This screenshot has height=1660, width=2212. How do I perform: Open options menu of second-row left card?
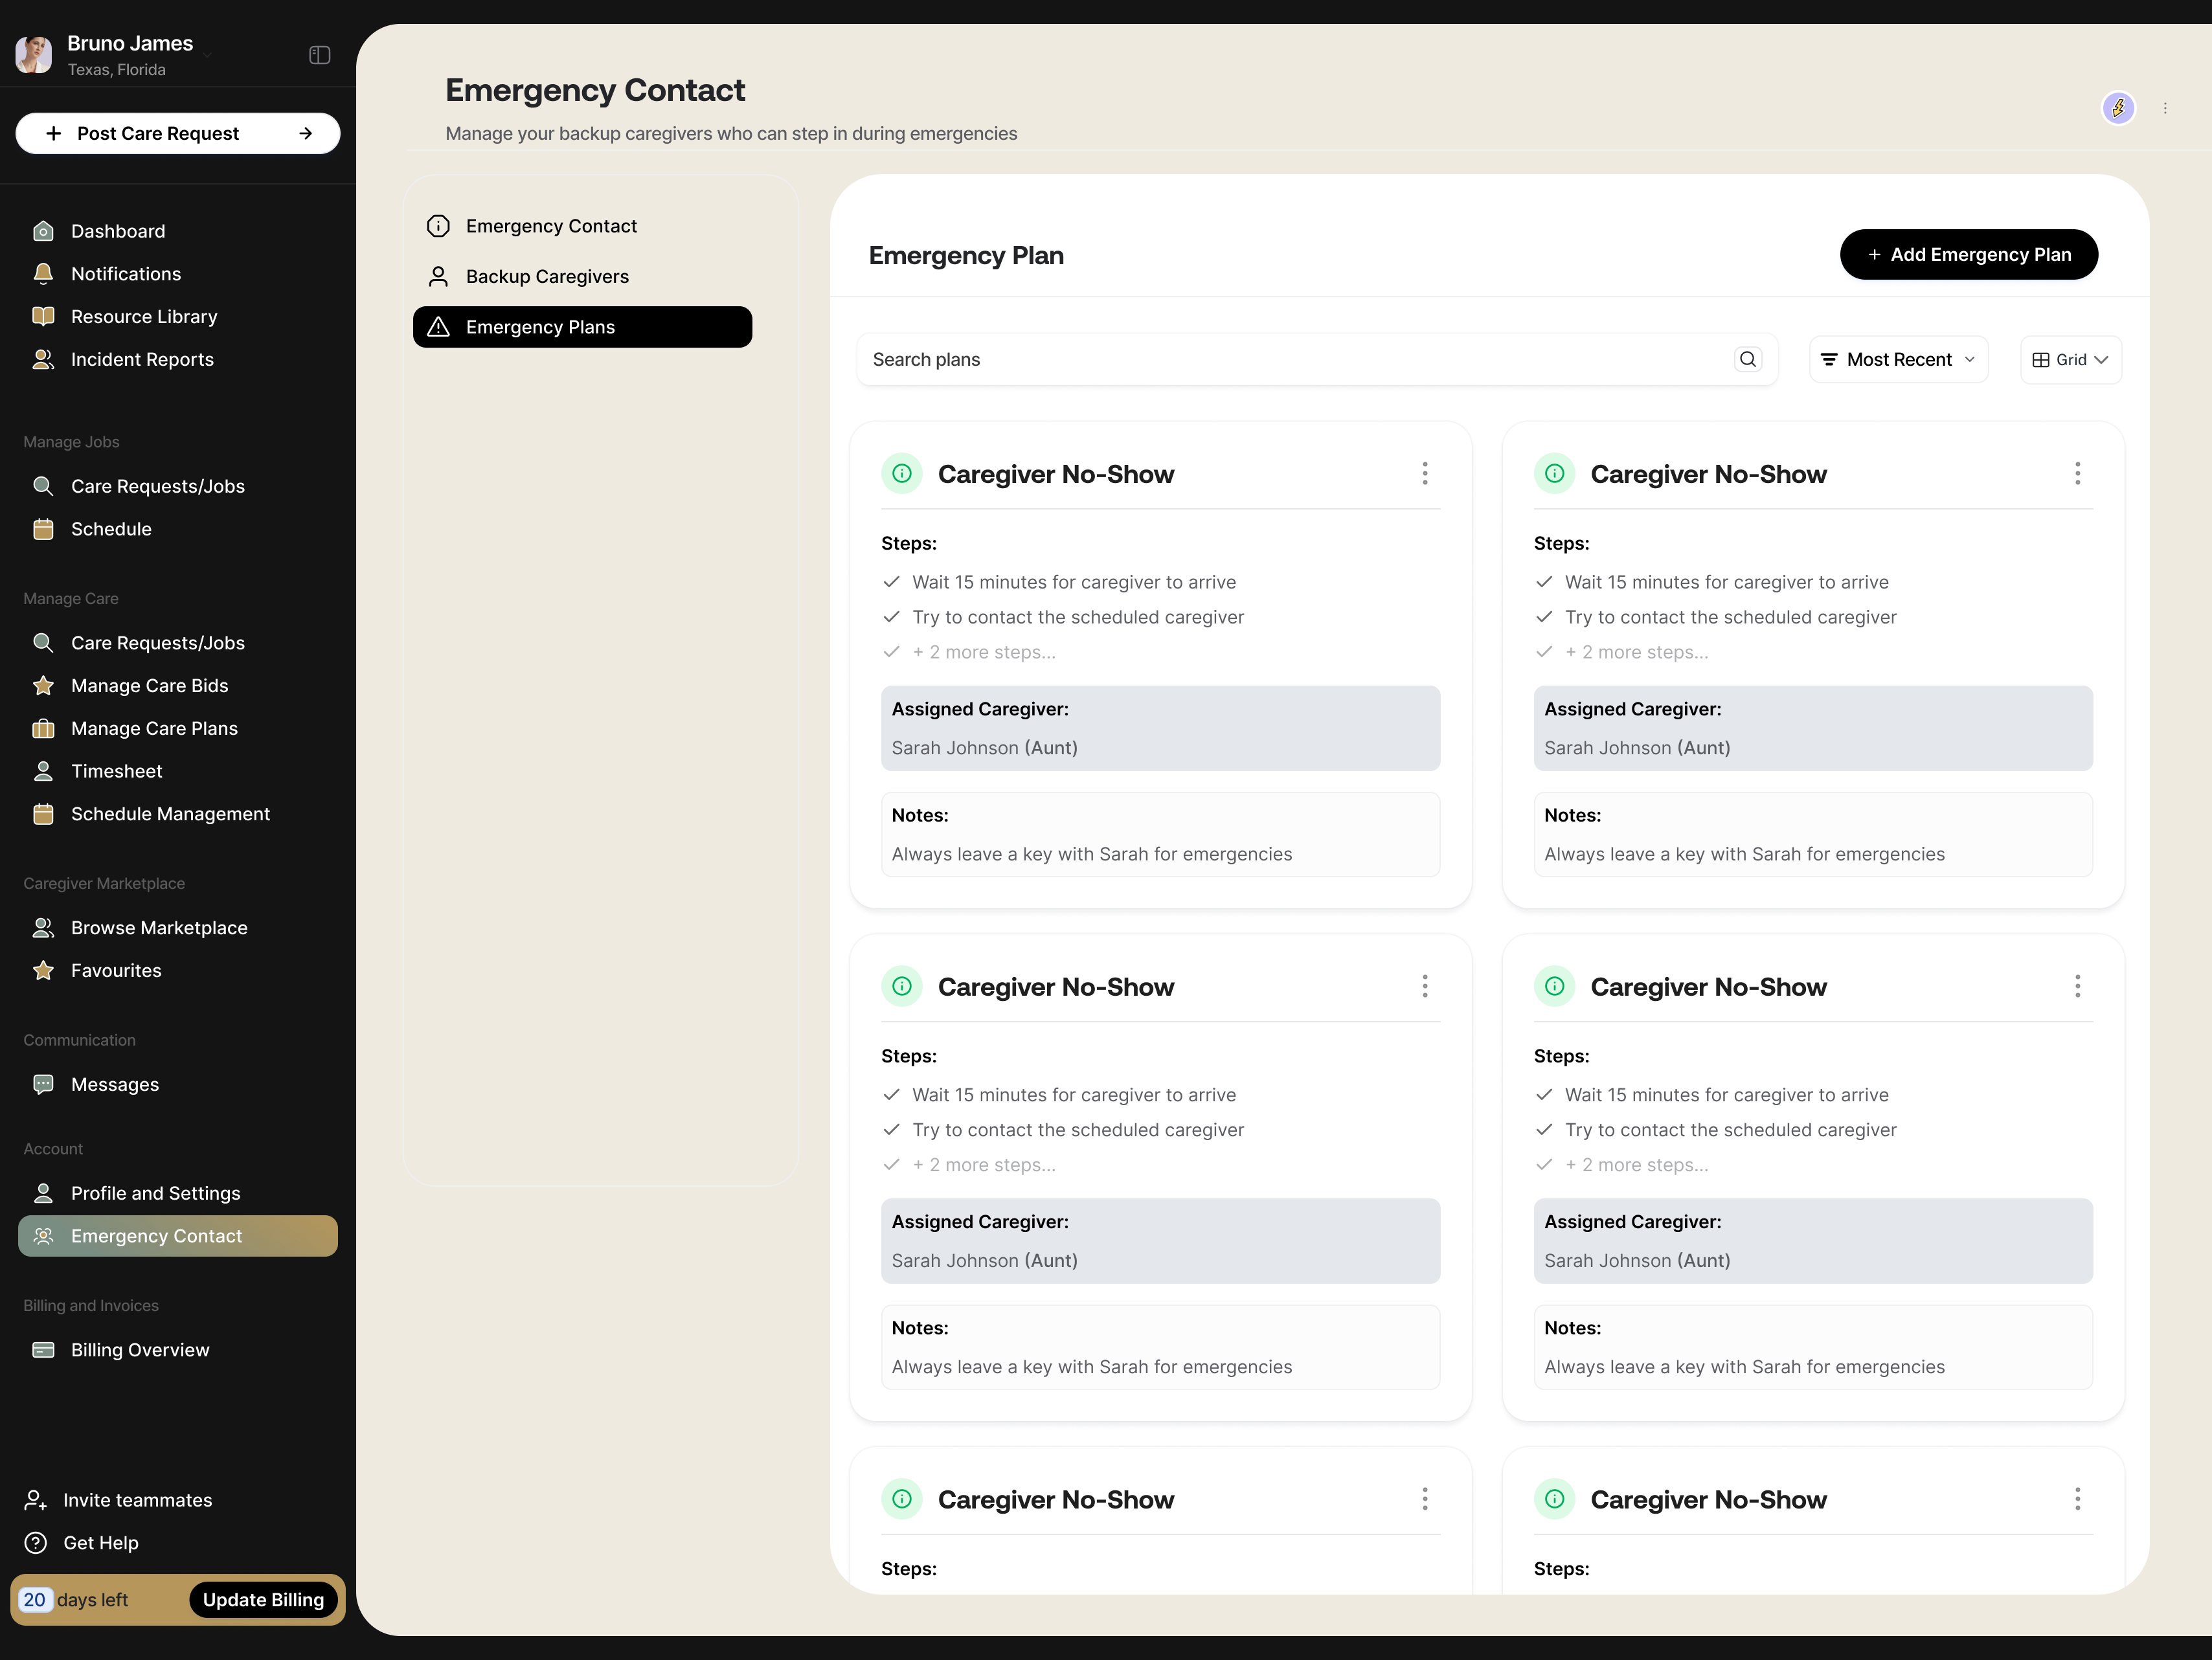click(x=1425, y=986)
